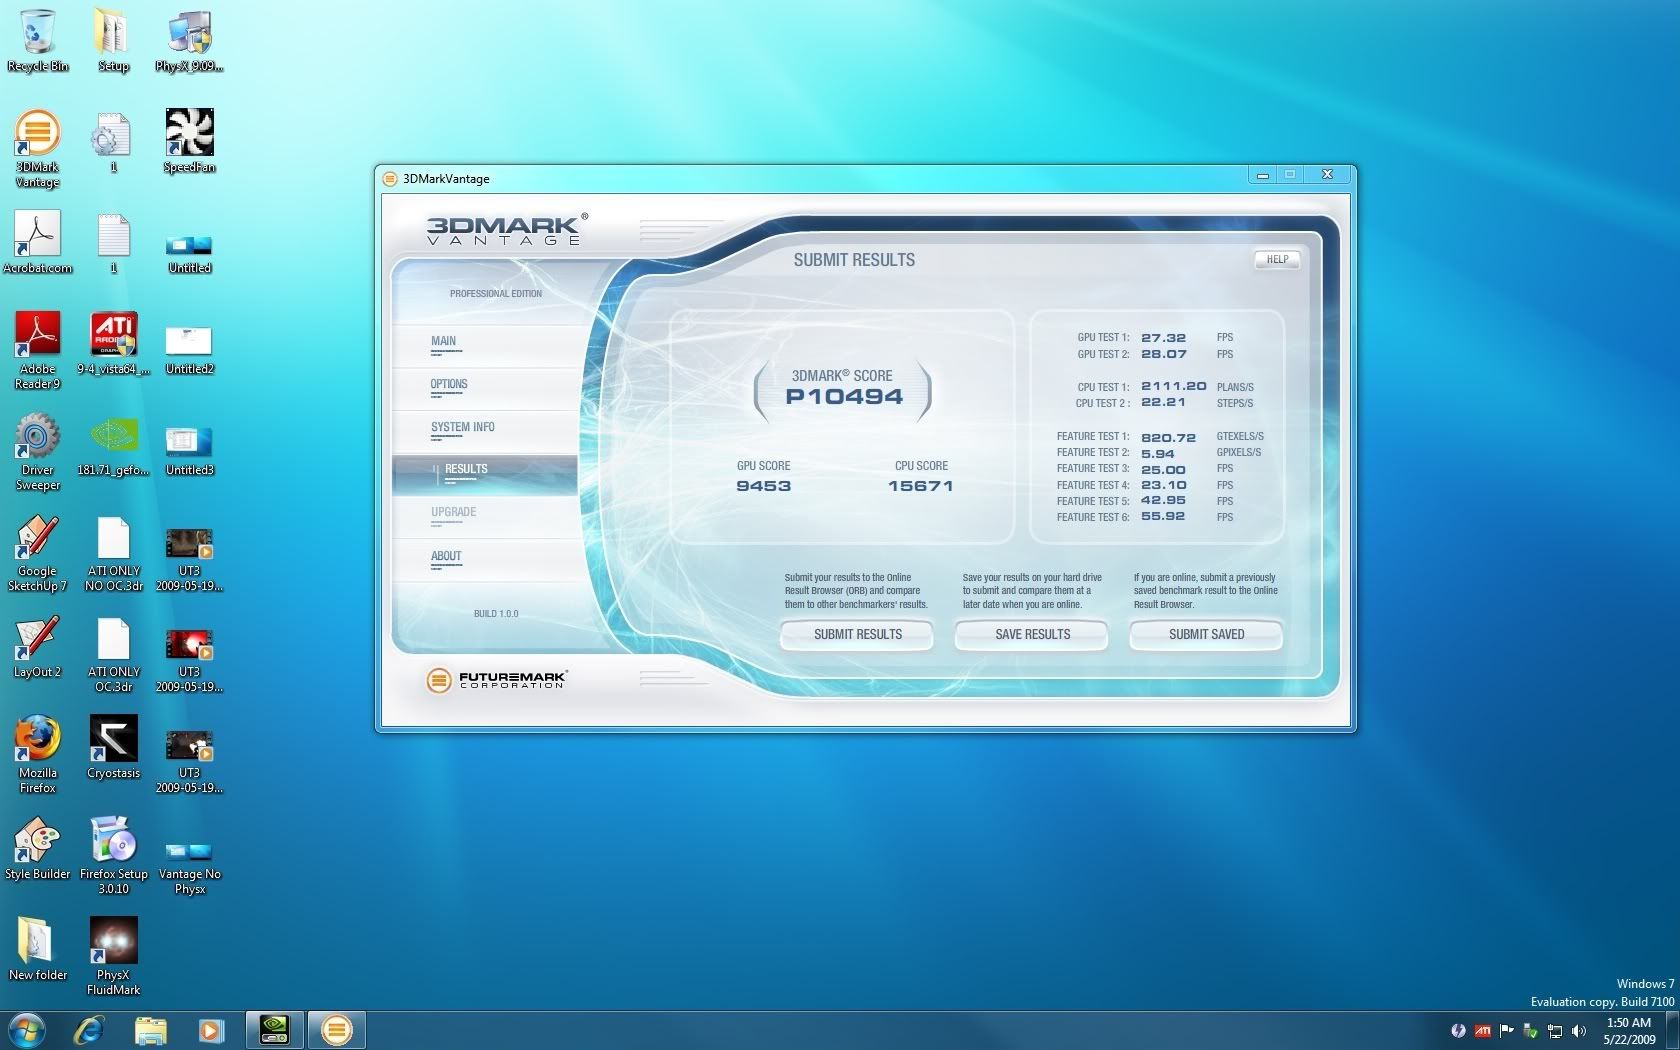Open the 3DMark Vantage desktop shortcut
This screenshot has height=1050, width=1680.
click(x=37, y=146)
